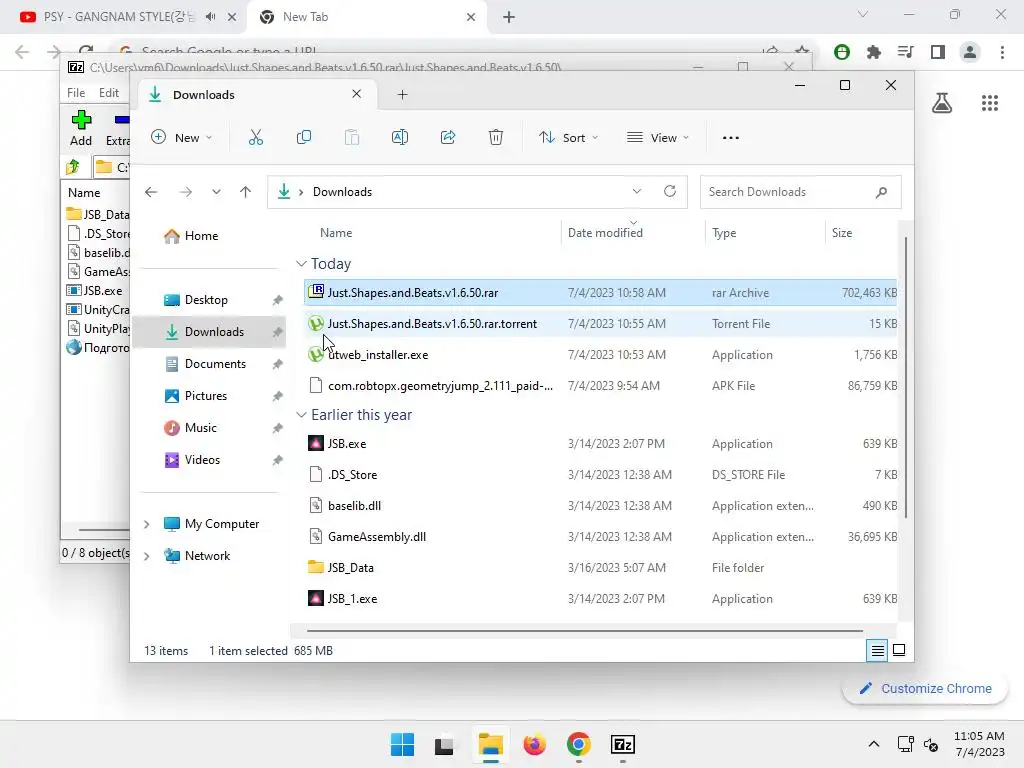The height and width of the screenshot is (768, 1024).
Task: Open Desktop in navigation pane
Action: pyautogui.click(x=206, y=300)
